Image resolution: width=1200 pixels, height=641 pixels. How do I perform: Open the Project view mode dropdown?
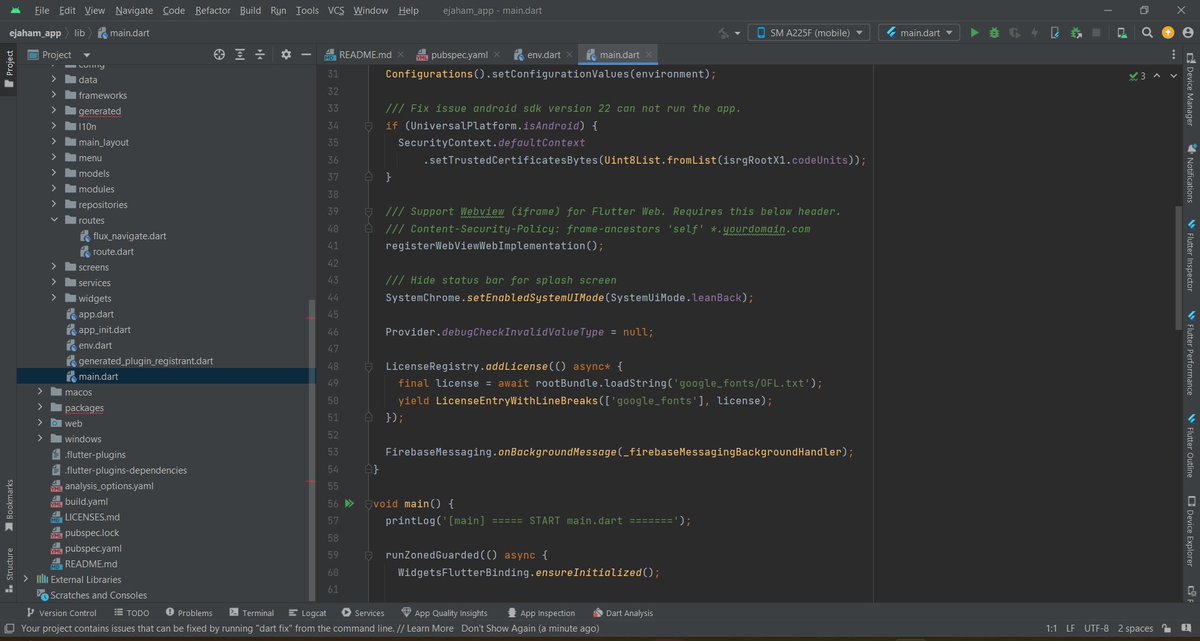point(59,54)
